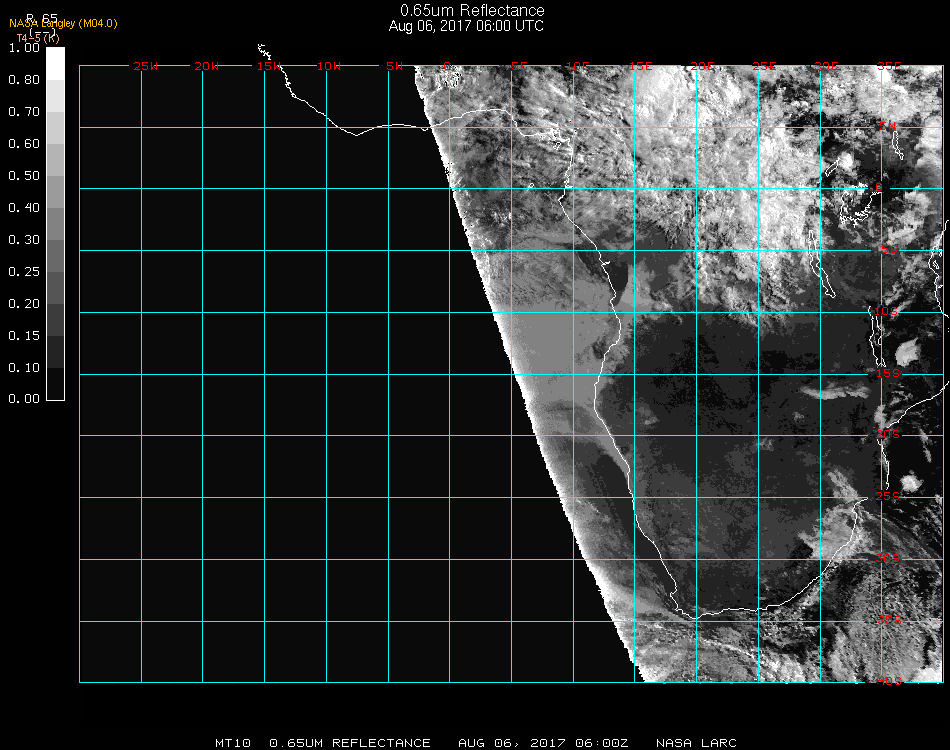Click the 0.80 colorbar scale value
The width and height of the screenshot is (950, 750).
(x=24, y=80)
